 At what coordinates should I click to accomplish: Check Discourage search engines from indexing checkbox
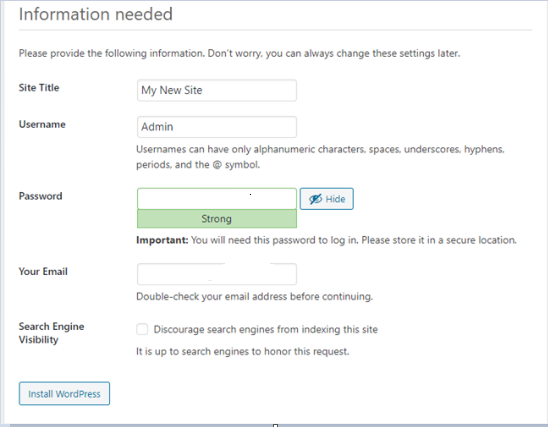pos(142,329)
